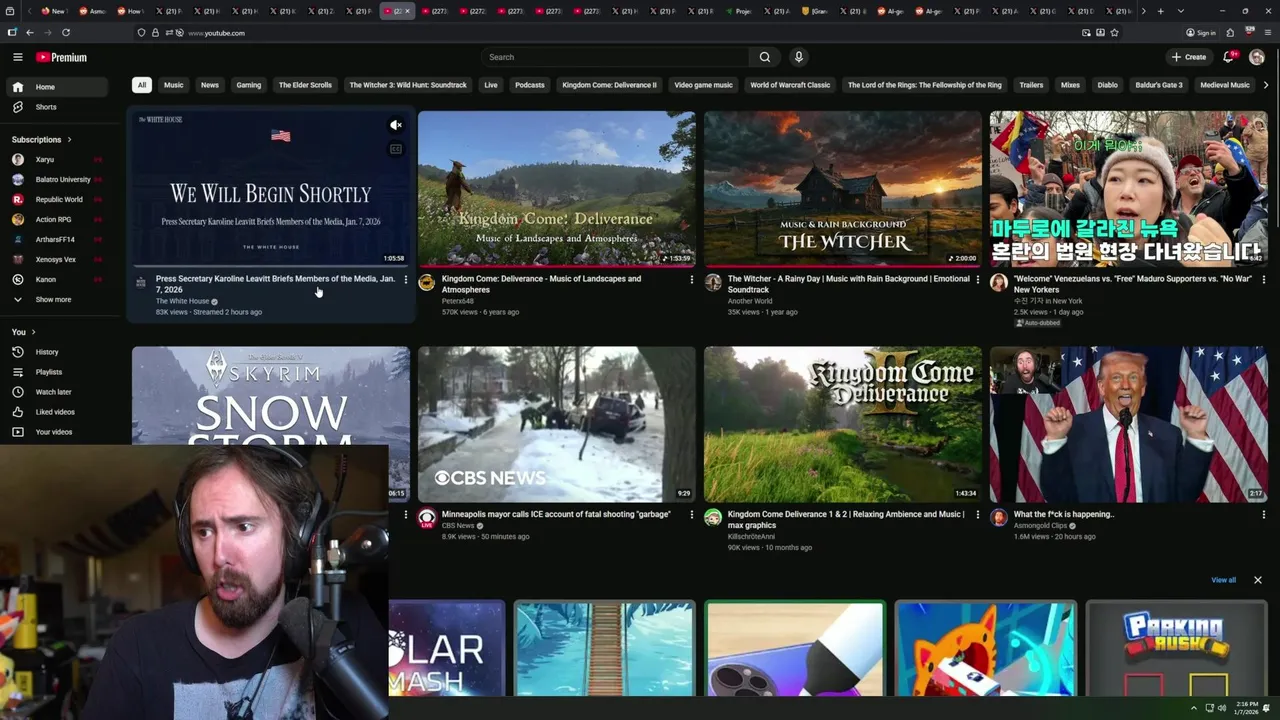Open Liked videos in the sidebar

(55, 412)
